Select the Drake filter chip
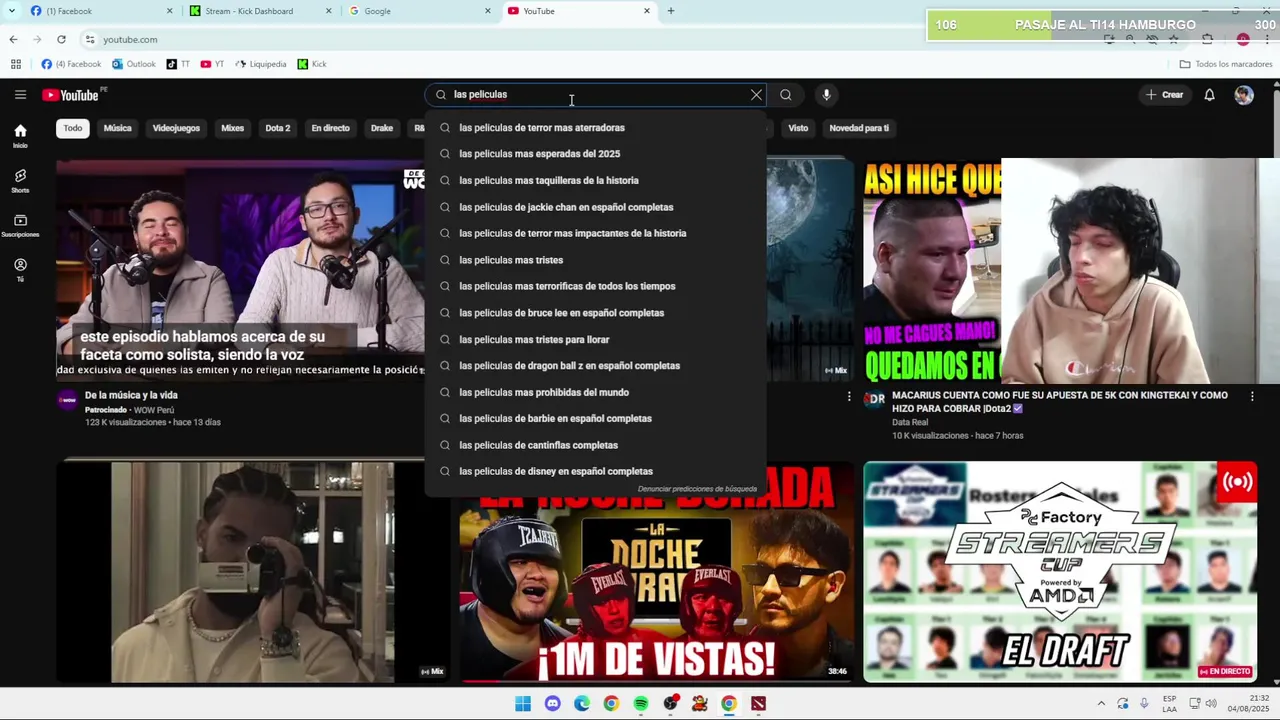This screenshot has width=1280, height=720. pyautogui.click(x=382, y=128)
